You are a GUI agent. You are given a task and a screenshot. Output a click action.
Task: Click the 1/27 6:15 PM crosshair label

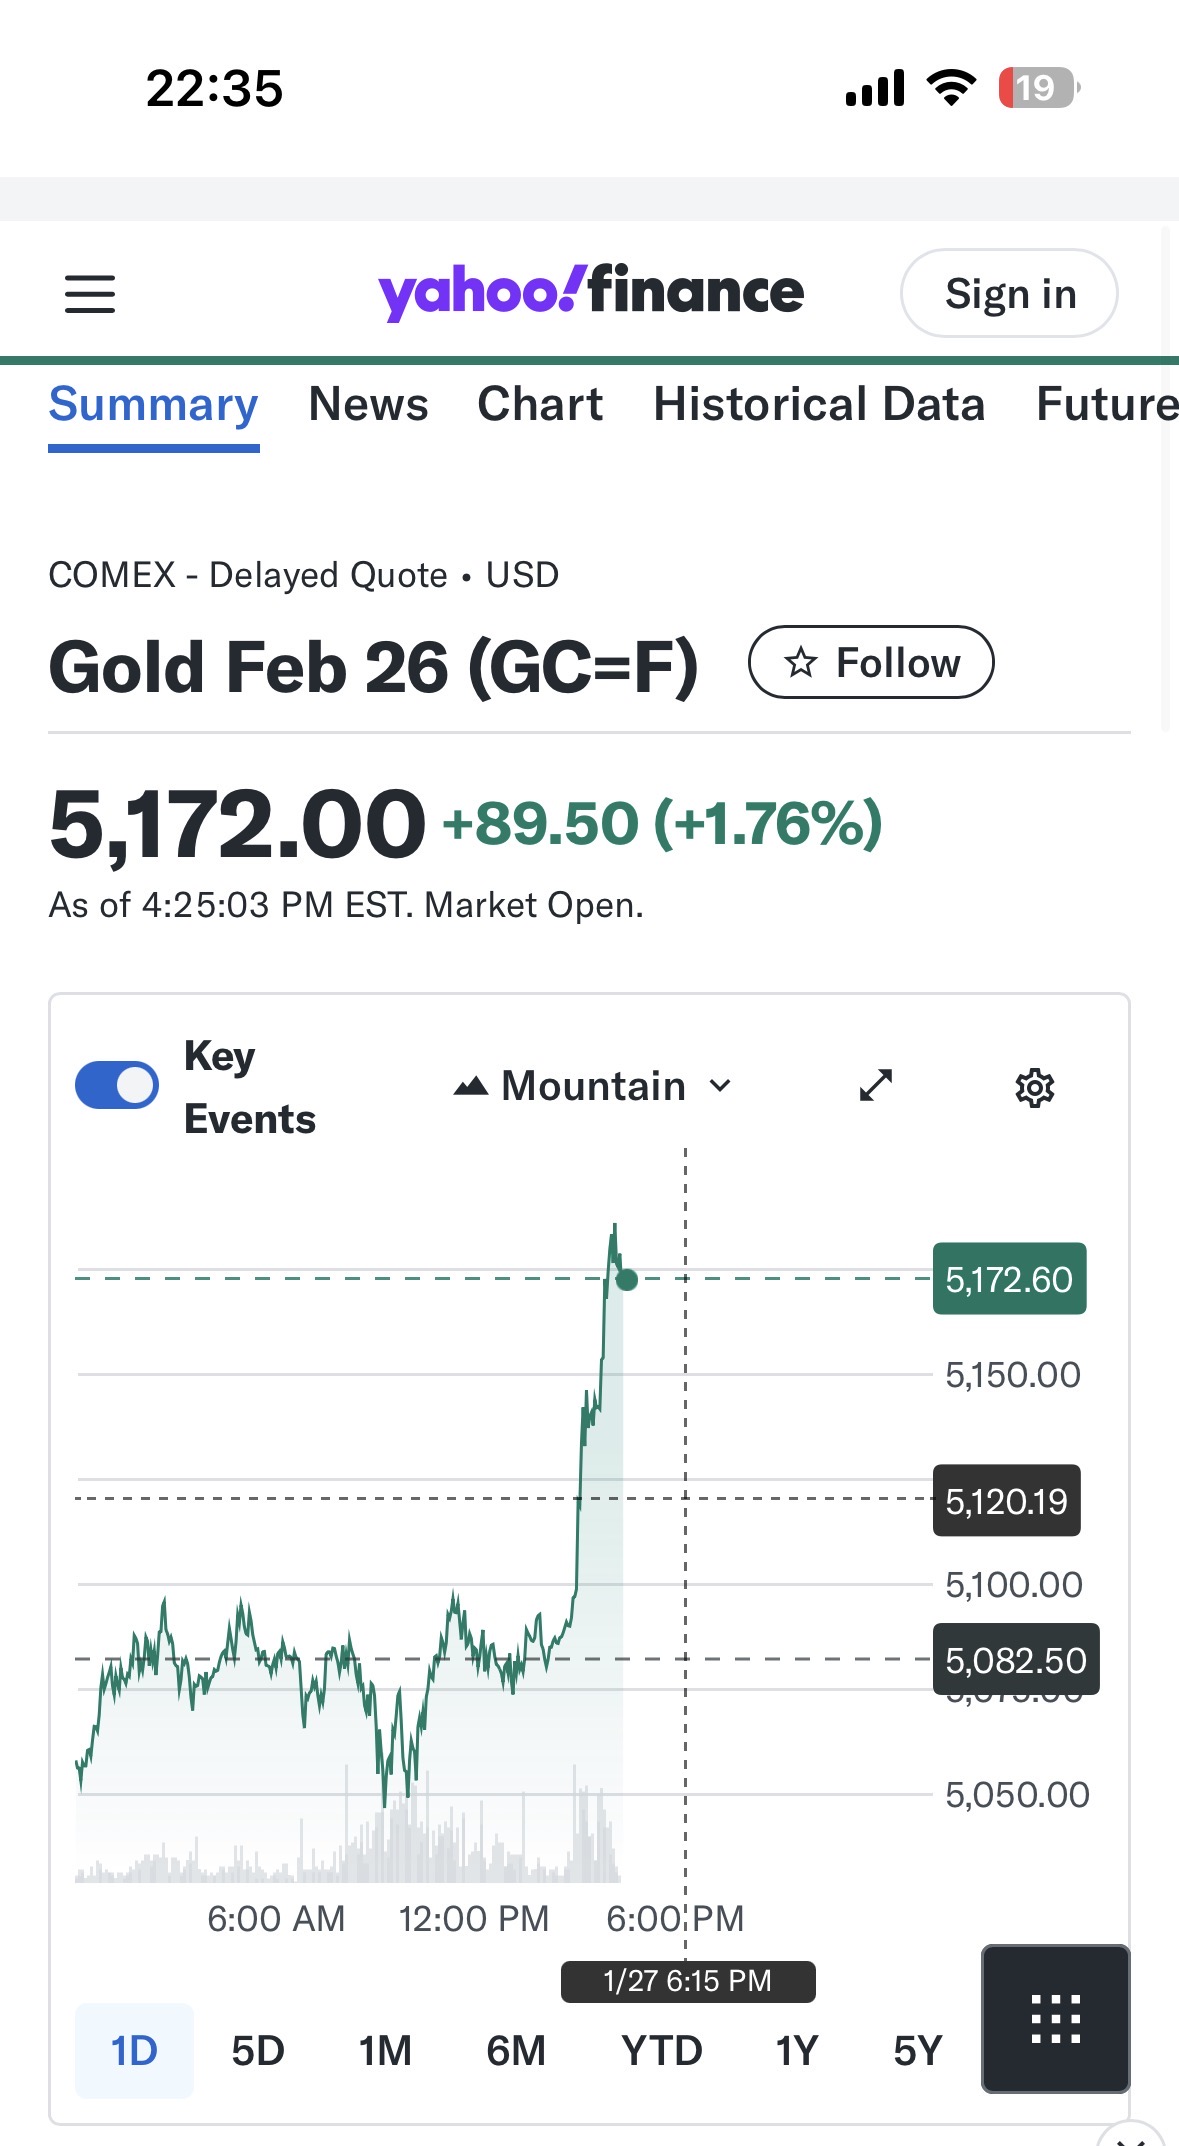pyautogui.click(x=688, y=1981)
